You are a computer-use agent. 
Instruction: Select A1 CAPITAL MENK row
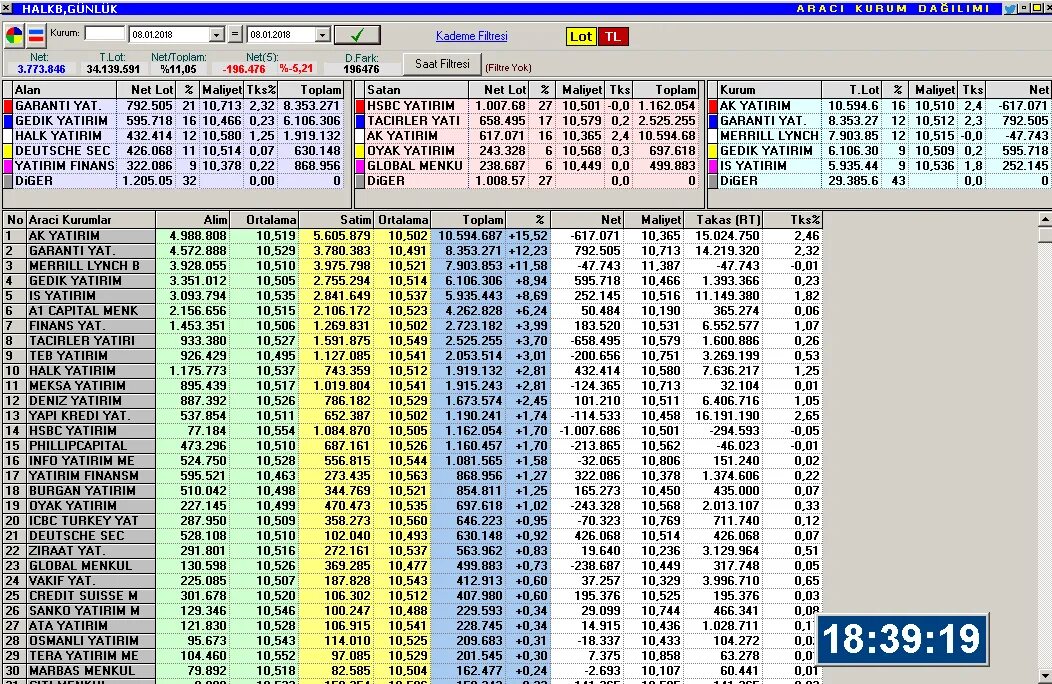click(413, 311)
